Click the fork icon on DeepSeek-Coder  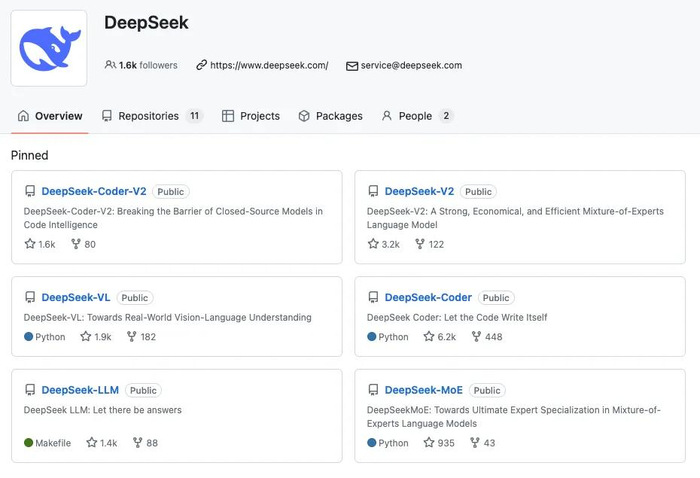tap(475, 337)
